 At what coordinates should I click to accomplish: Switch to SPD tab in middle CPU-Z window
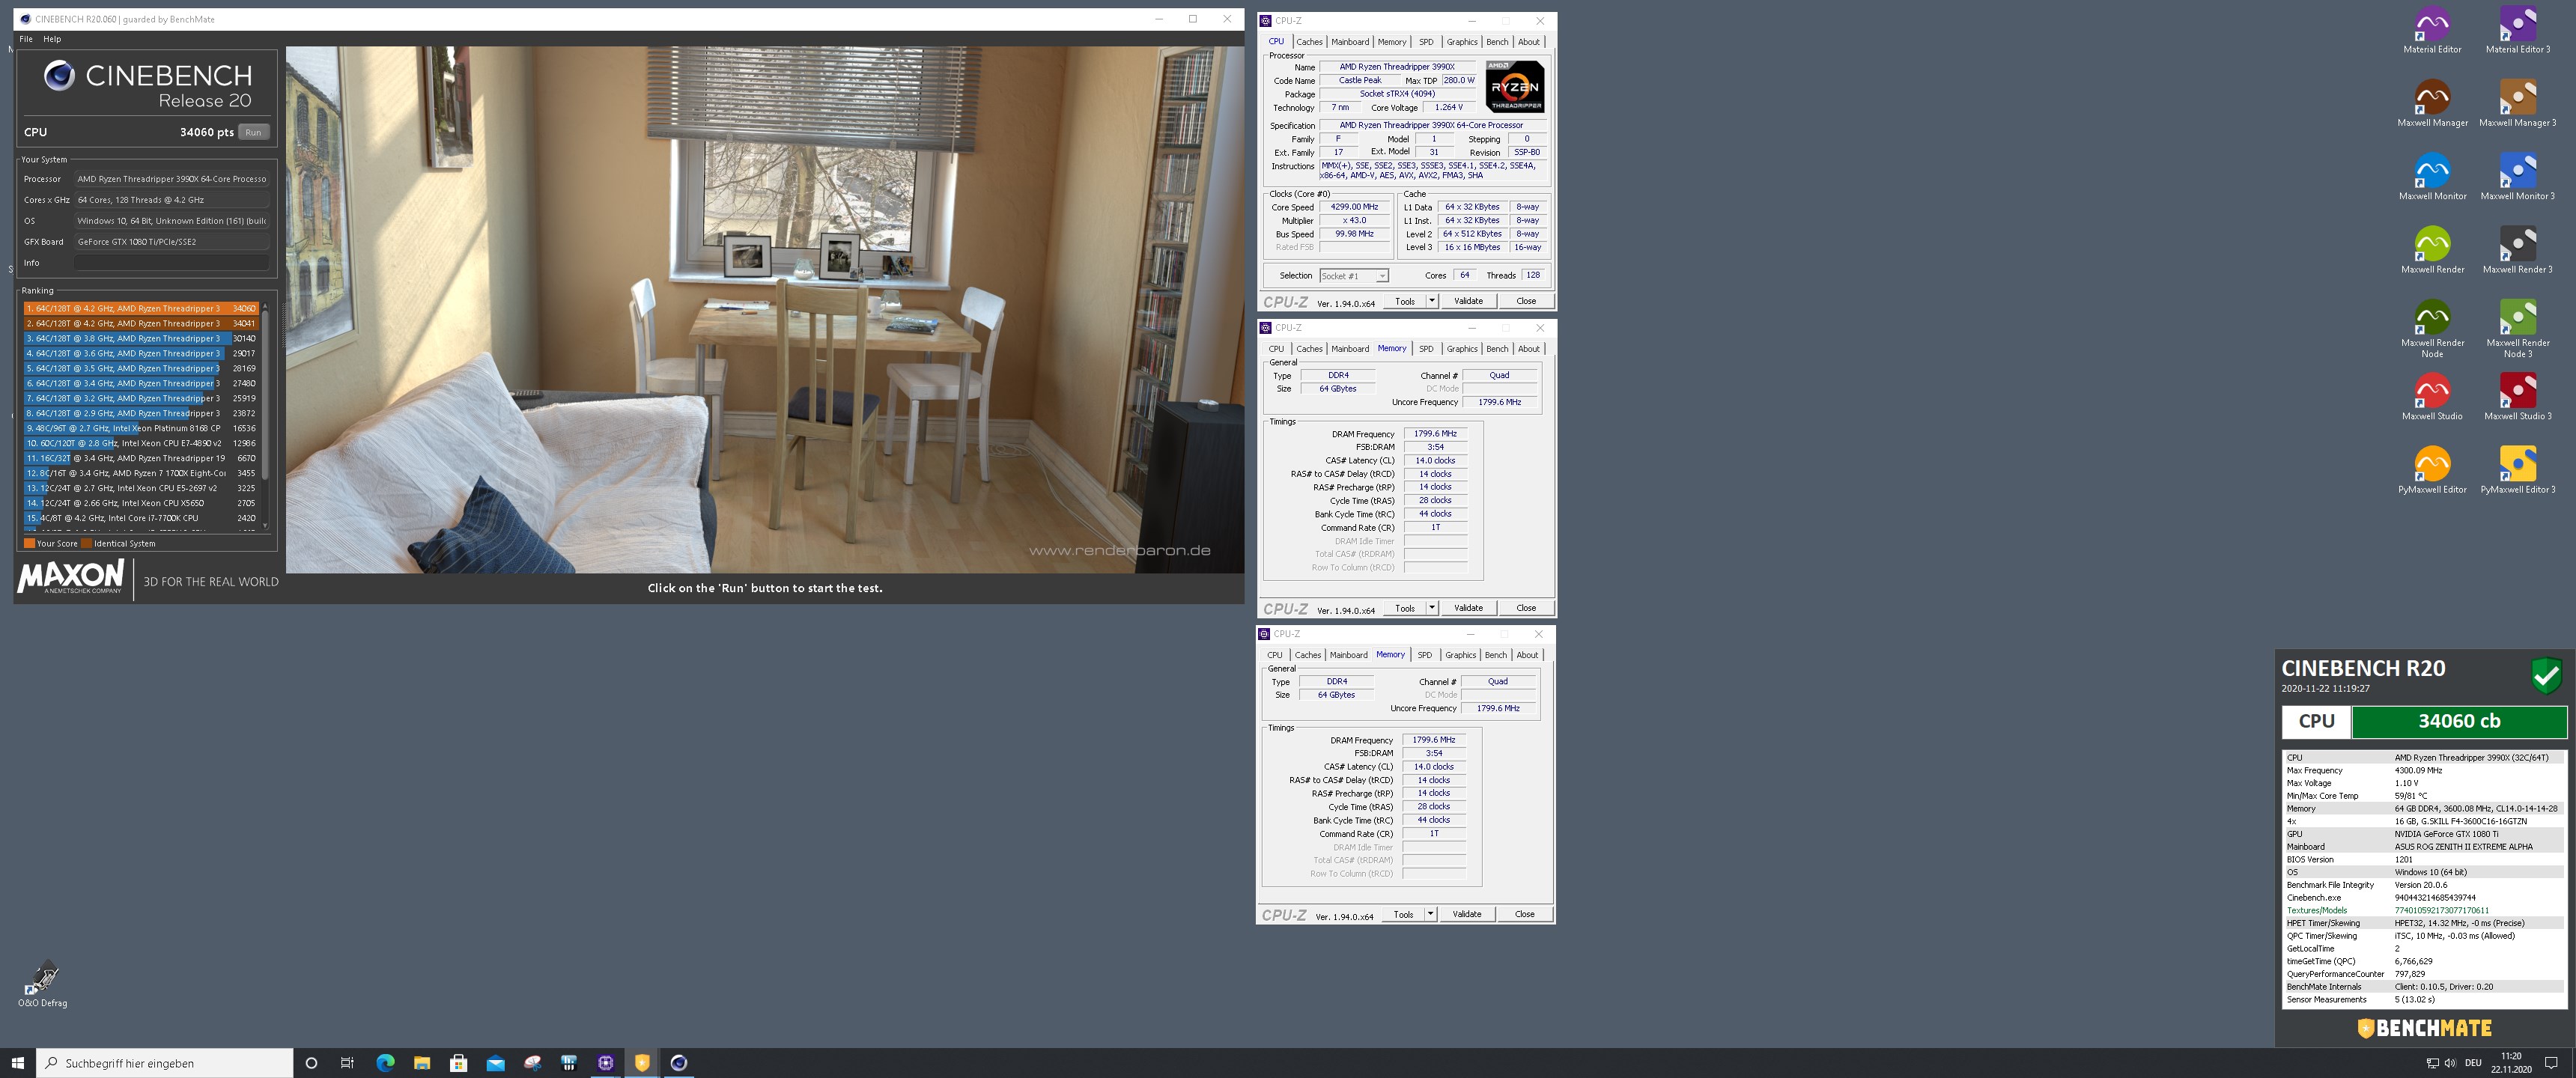point(1426,349)
